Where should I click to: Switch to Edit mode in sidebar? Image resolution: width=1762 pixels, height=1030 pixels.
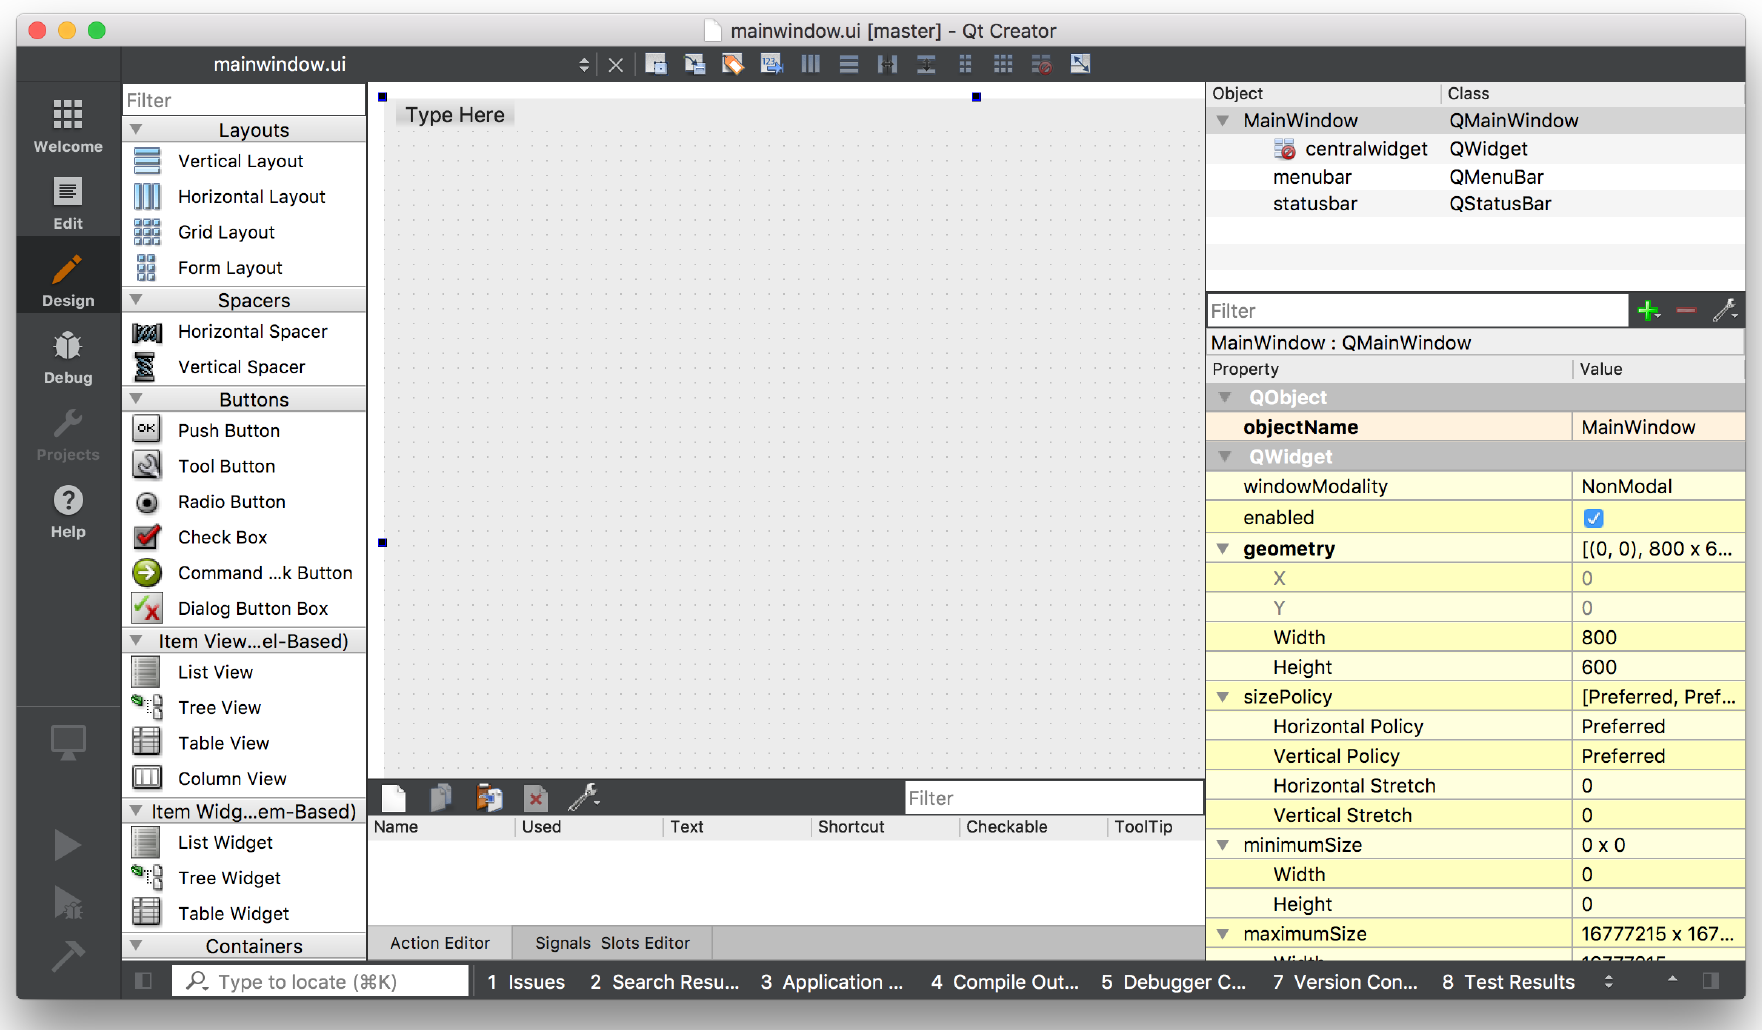[x=68, y=203]
